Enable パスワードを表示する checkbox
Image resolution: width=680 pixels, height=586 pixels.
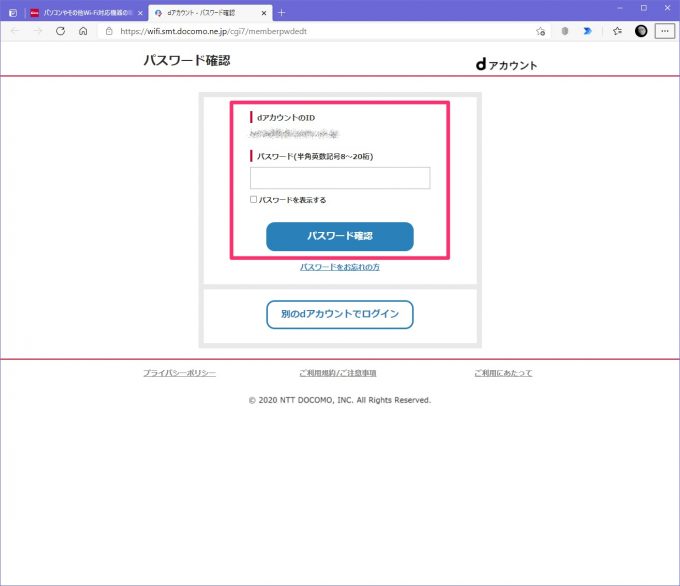pos(253,200)
